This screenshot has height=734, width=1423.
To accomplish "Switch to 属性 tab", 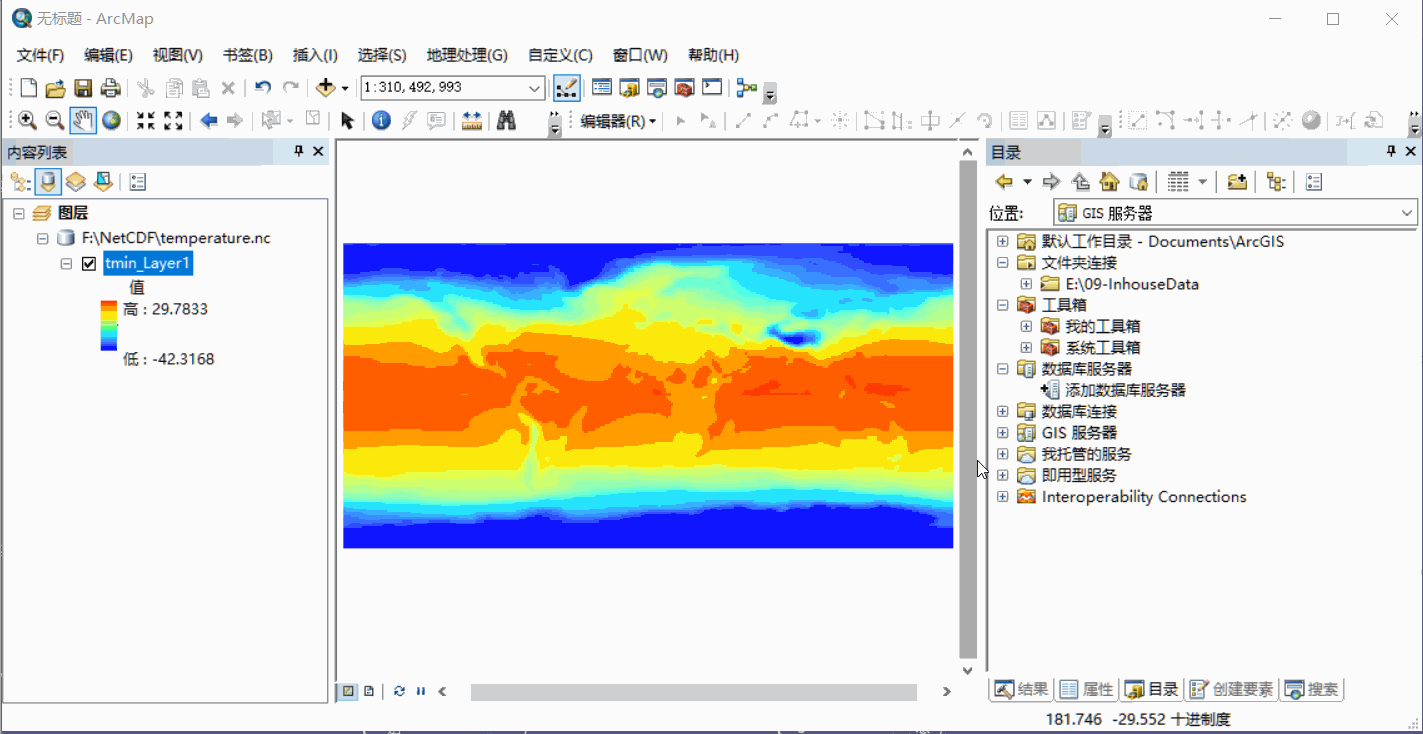I will click(1086, 689).
